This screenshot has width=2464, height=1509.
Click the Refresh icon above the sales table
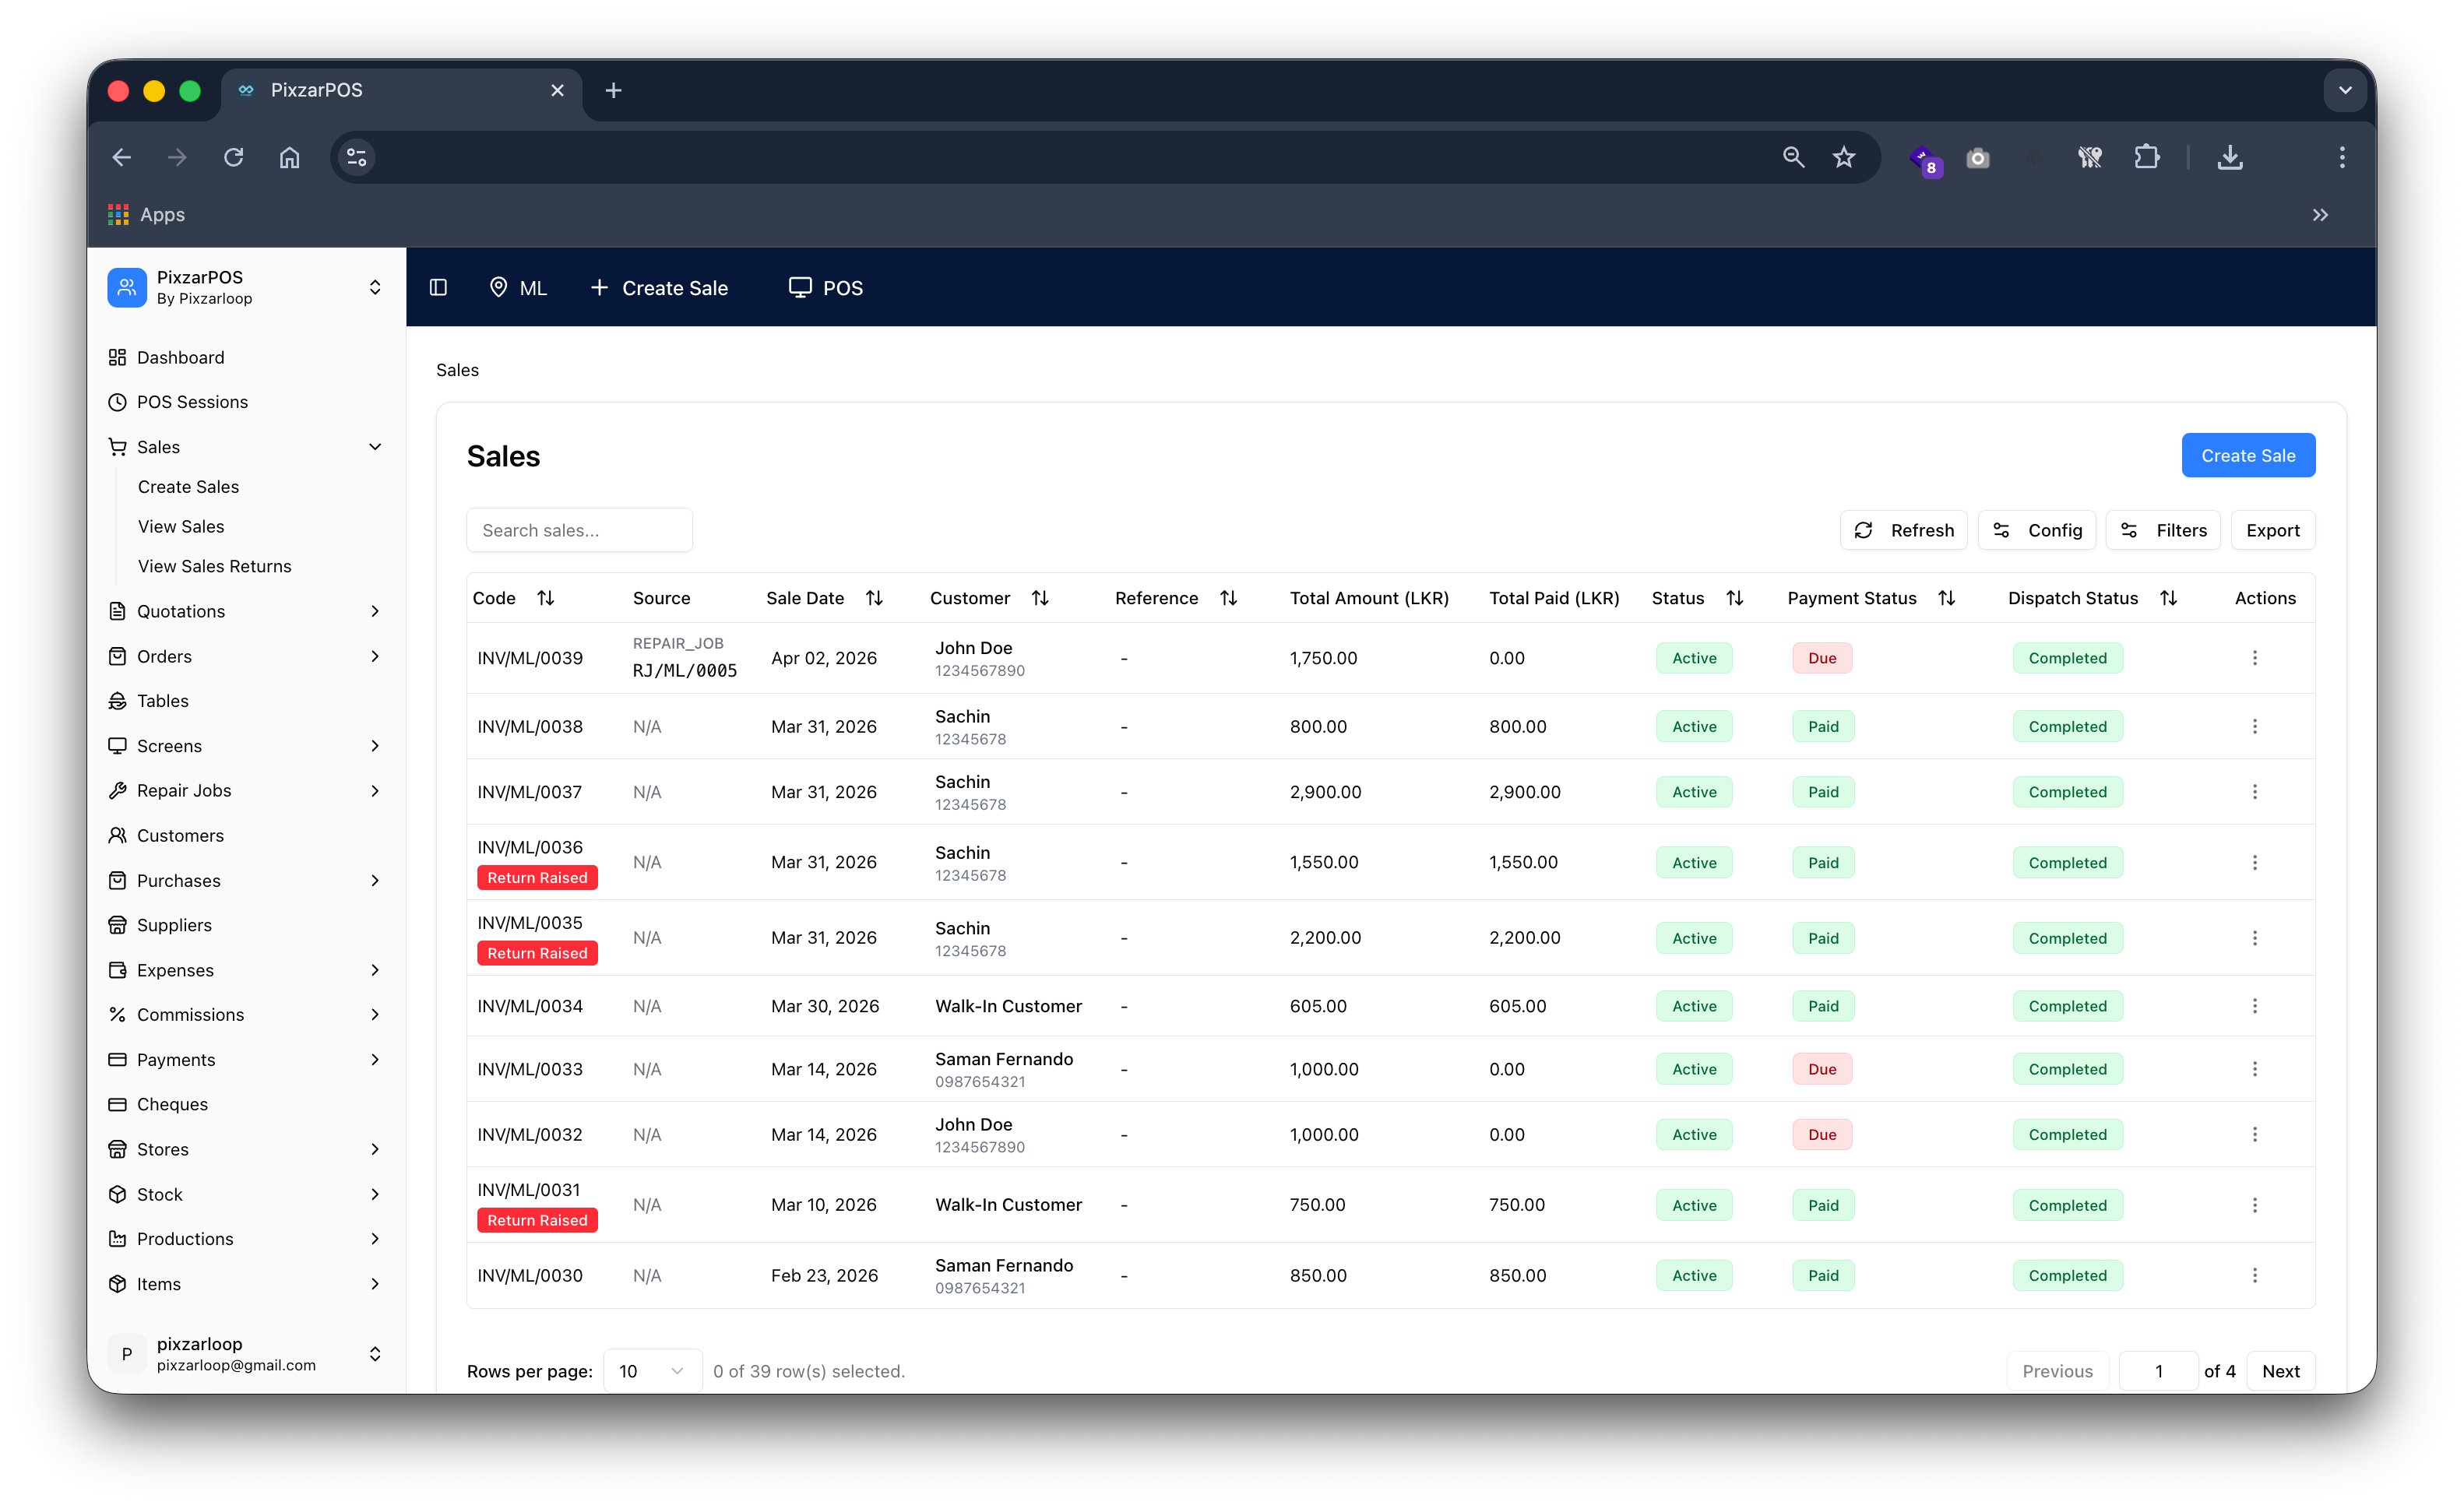(1863, 530)
